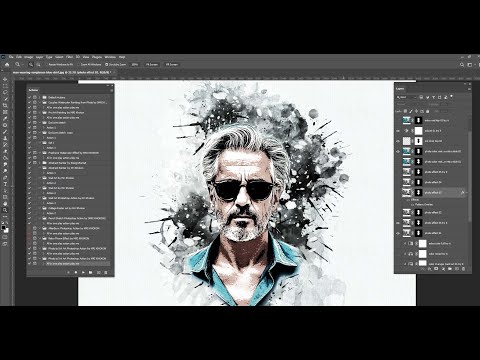Click the trash icon in Actions panel
The height and width of the screenshot is (360, 480).
(x=106, y=272)
